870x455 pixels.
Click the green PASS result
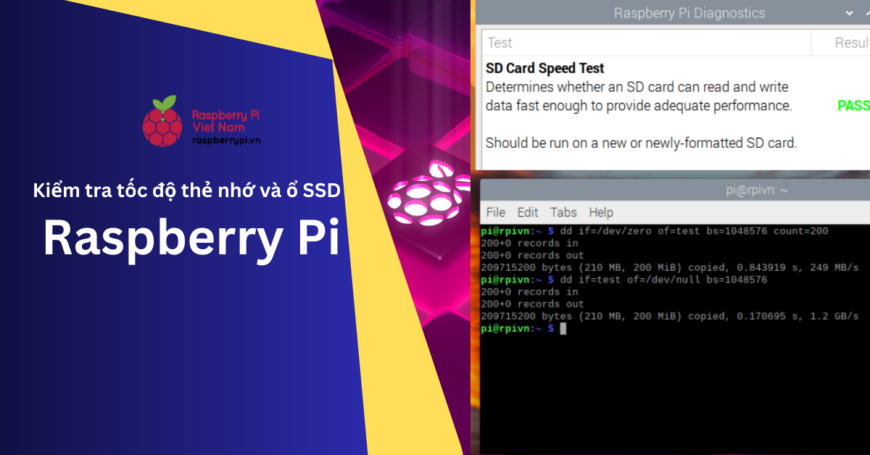[852, 105]
